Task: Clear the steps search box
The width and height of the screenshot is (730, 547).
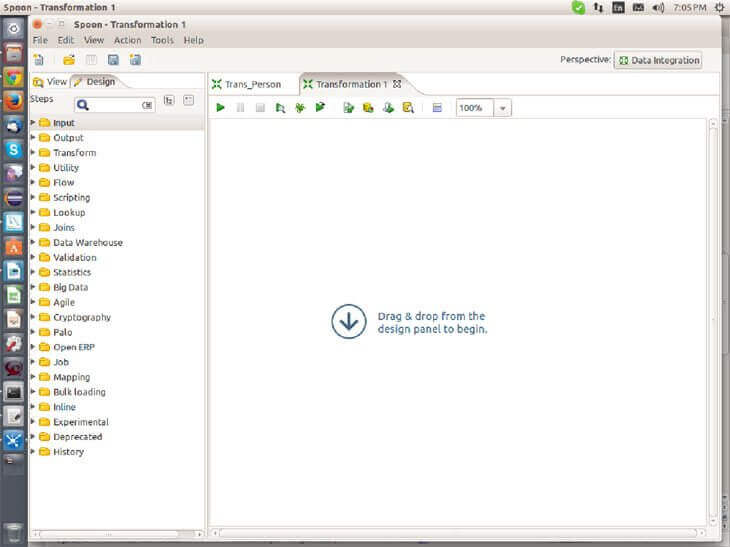Action: click(x=147, y=105)
